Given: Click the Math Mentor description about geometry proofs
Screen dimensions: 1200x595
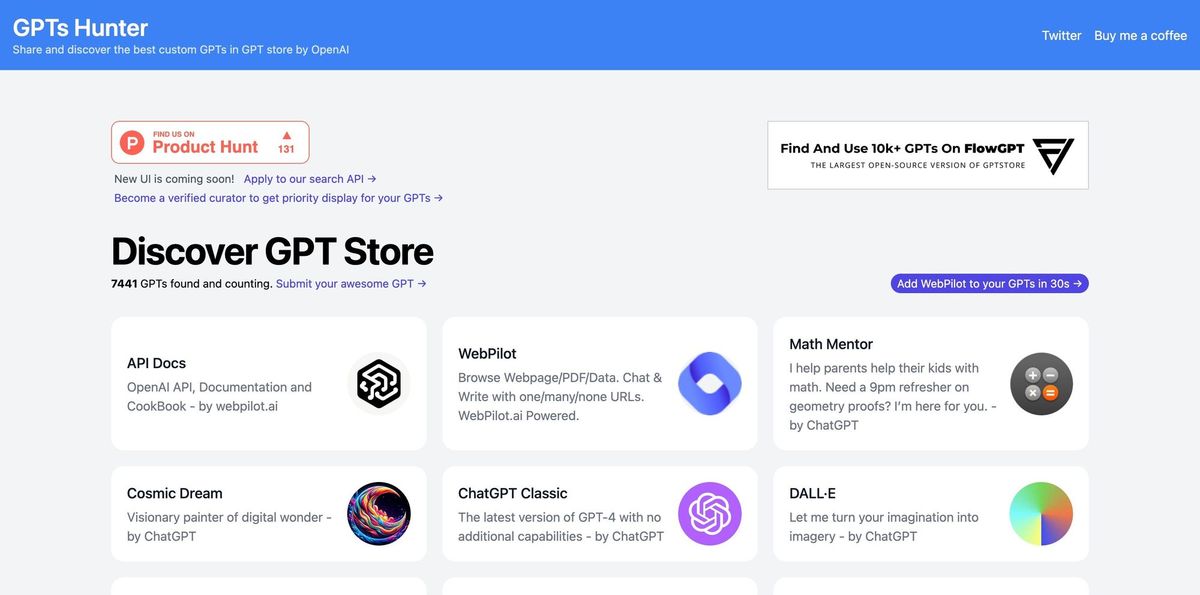Looking at the screenshot, I should [x=893, y=396].
